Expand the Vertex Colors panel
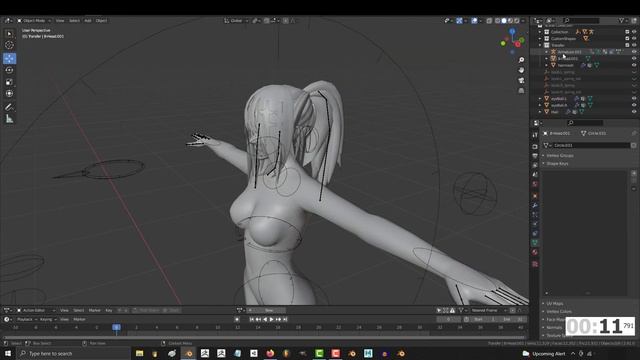This screenshot has height=360, width=640. click(x=559, y=311)
